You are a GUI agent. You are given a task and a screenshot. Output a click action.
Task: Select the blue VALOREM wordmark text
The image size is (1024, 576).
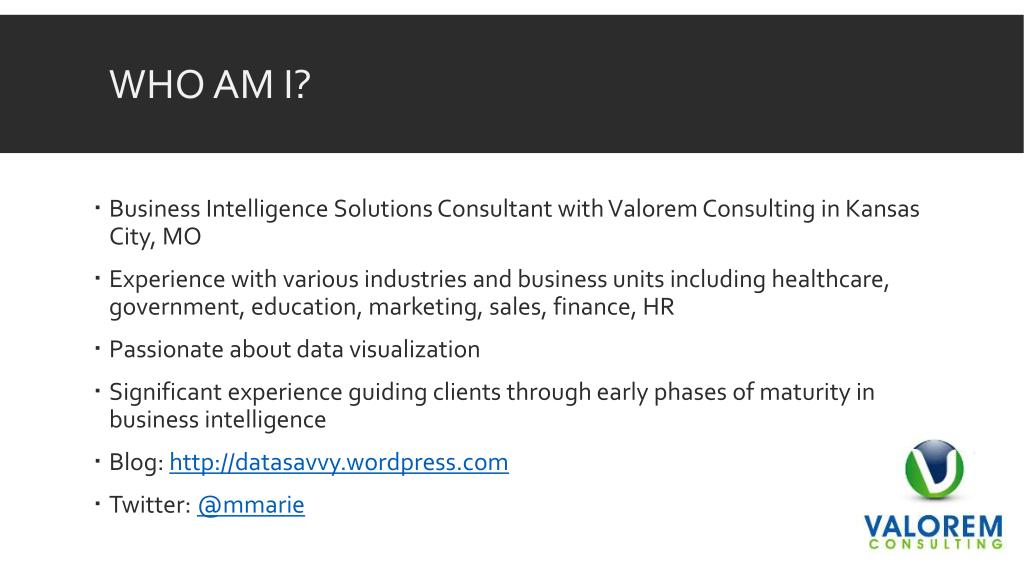tap(933, 526)
